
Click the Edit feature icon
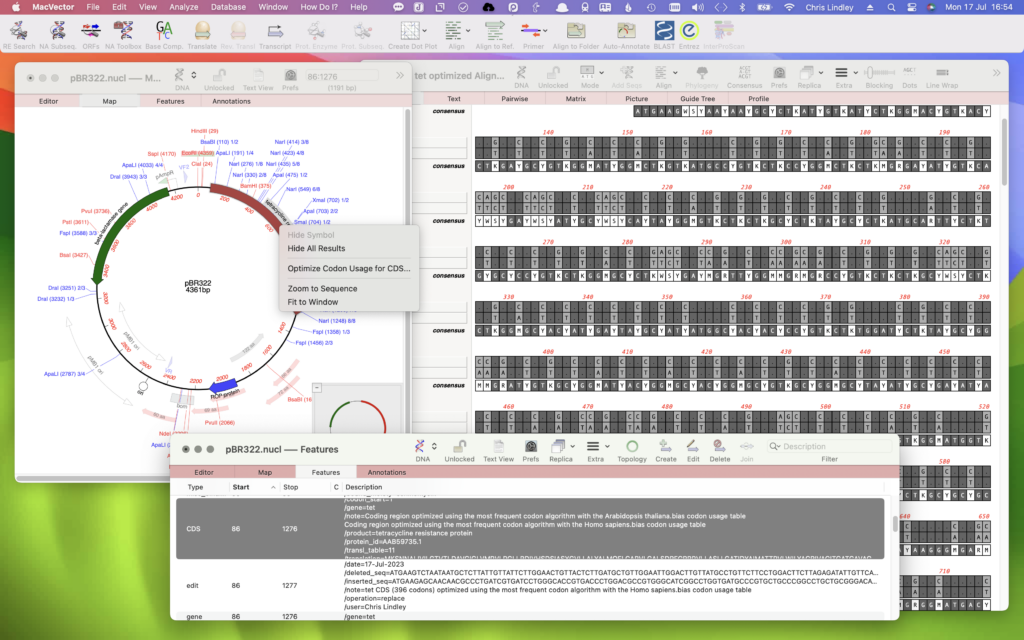tap(693, 451)
